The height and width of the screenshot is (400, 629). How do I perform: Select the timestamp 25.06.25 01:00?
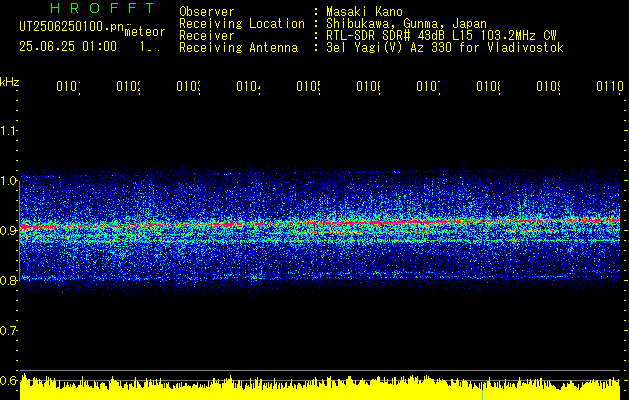click(68, 46)
